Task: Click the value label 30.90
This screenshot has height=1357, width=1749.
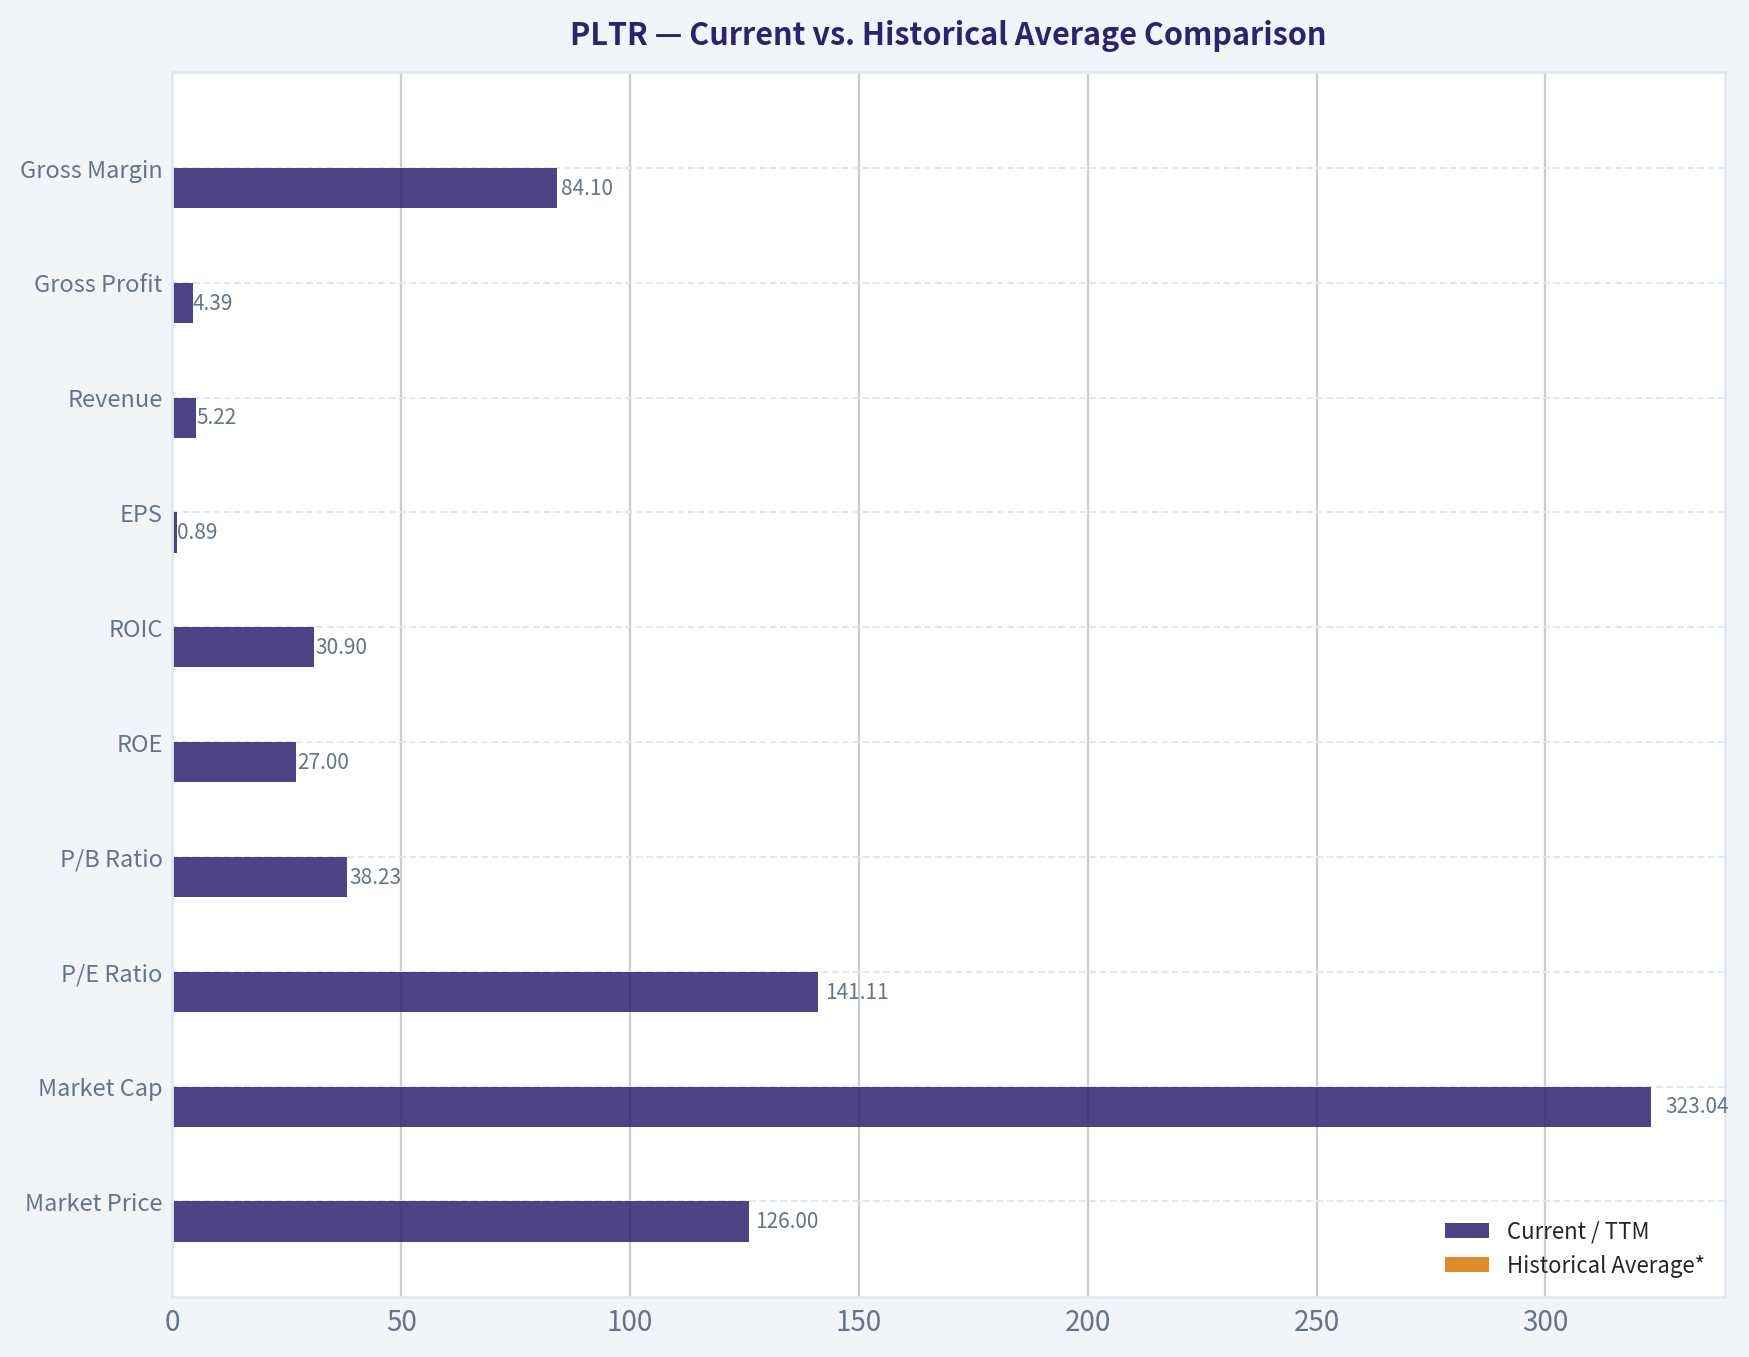Action: (341, 647)
